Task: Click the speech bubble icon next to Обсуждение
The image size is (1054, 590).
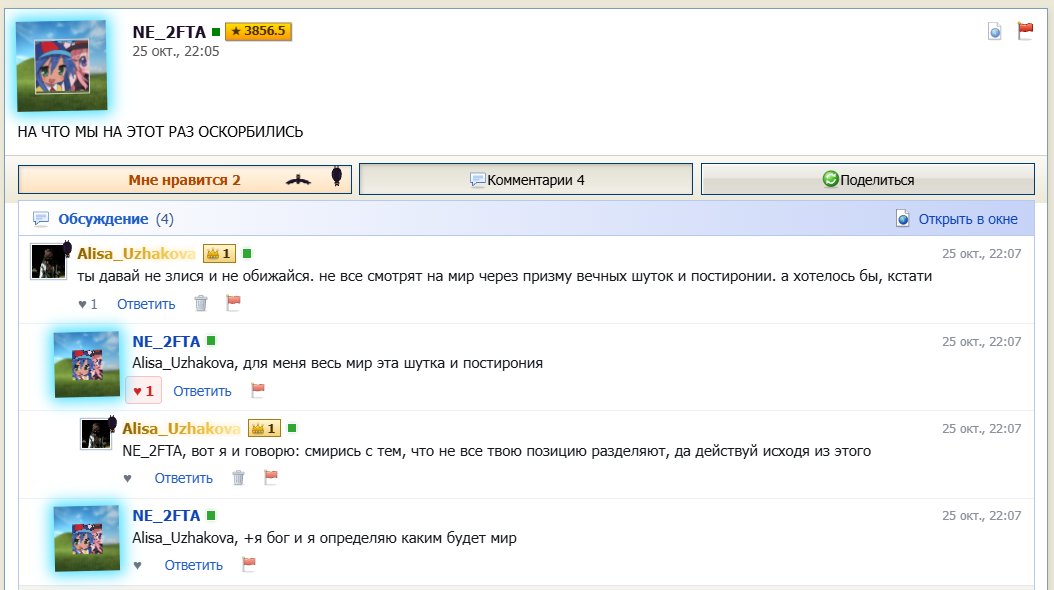Action: coord(41,219)
